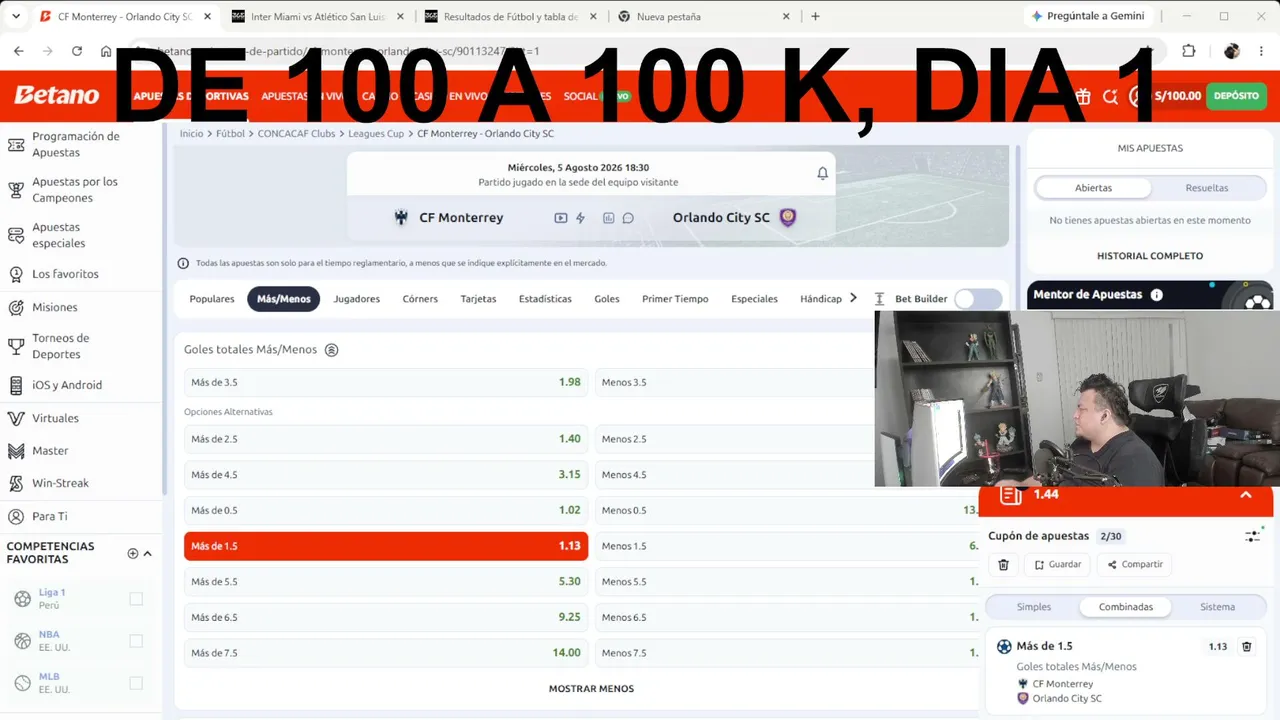1280x720 pixels.
Task: Switch to the Estadísticas market tab
Action: (545, 299)
